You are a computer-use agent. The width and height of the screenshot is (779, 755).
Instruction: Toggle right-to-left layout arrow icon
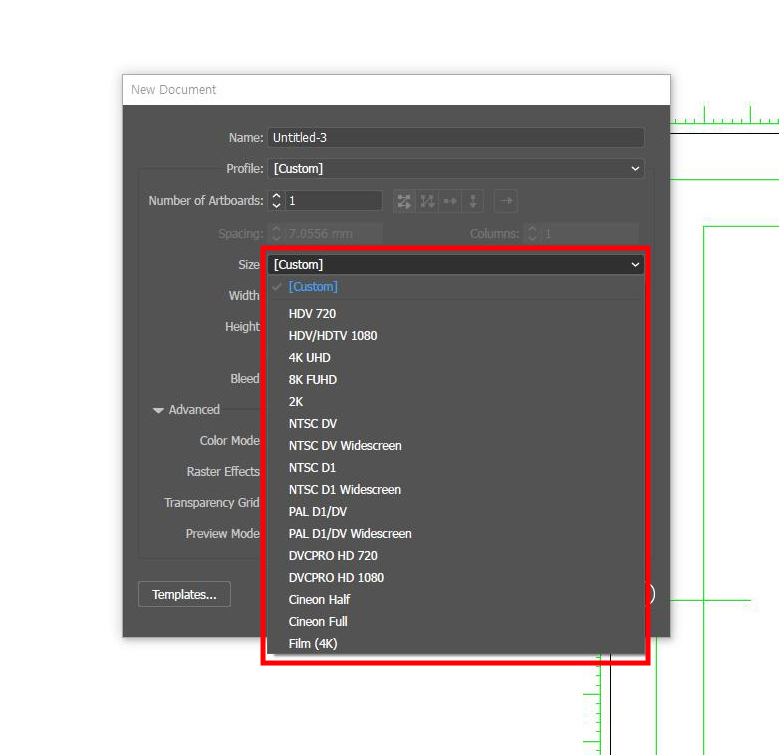click(x=506, y=201)
